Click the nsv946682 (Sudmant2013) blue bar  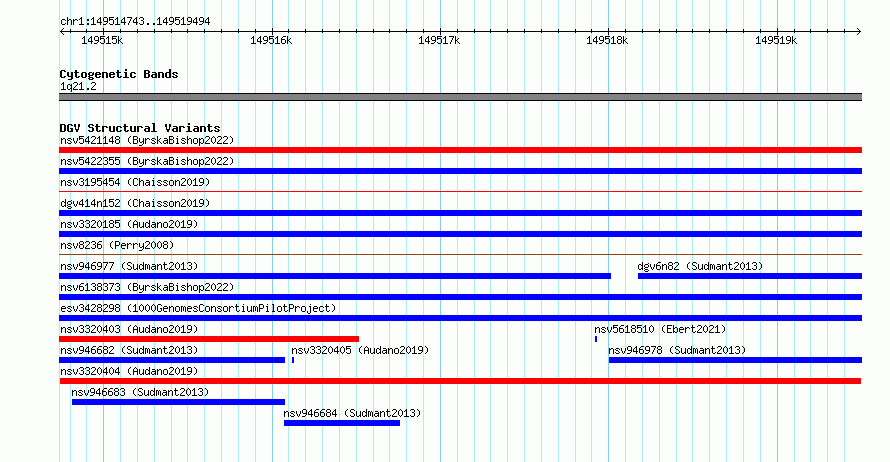tap(172, 360)
